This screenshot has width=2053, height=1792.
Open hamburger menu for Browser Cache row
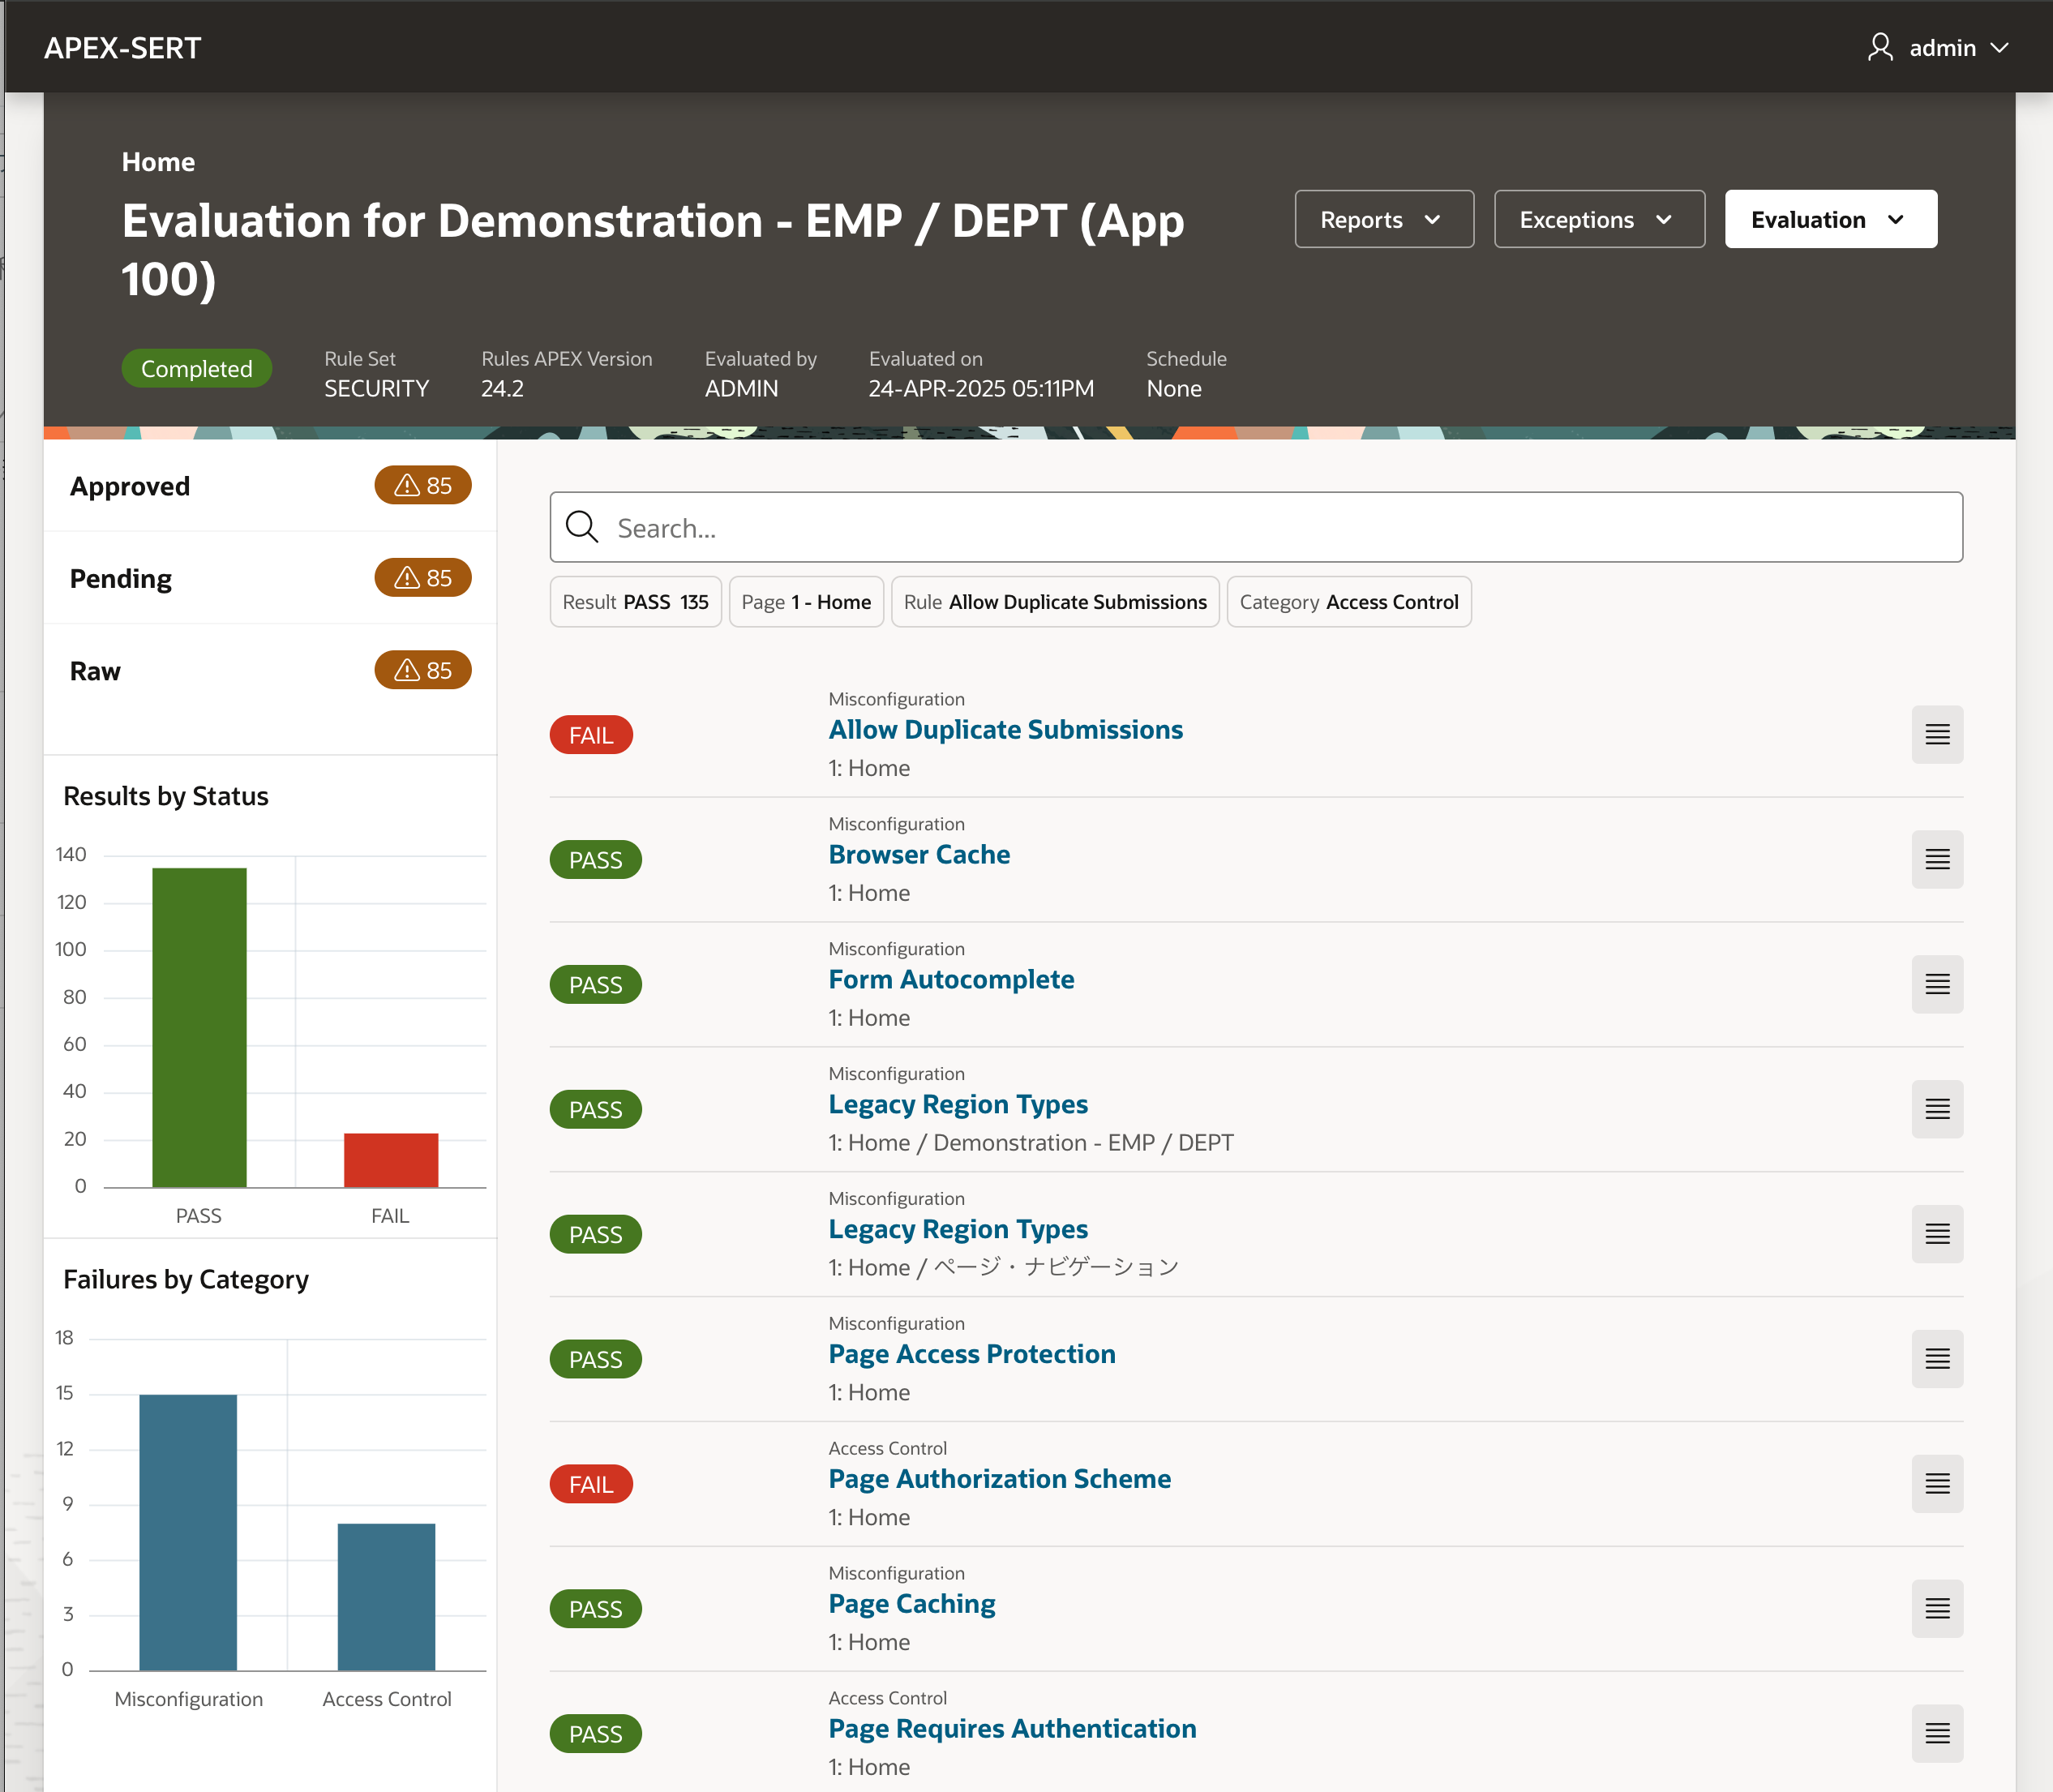1936,859
